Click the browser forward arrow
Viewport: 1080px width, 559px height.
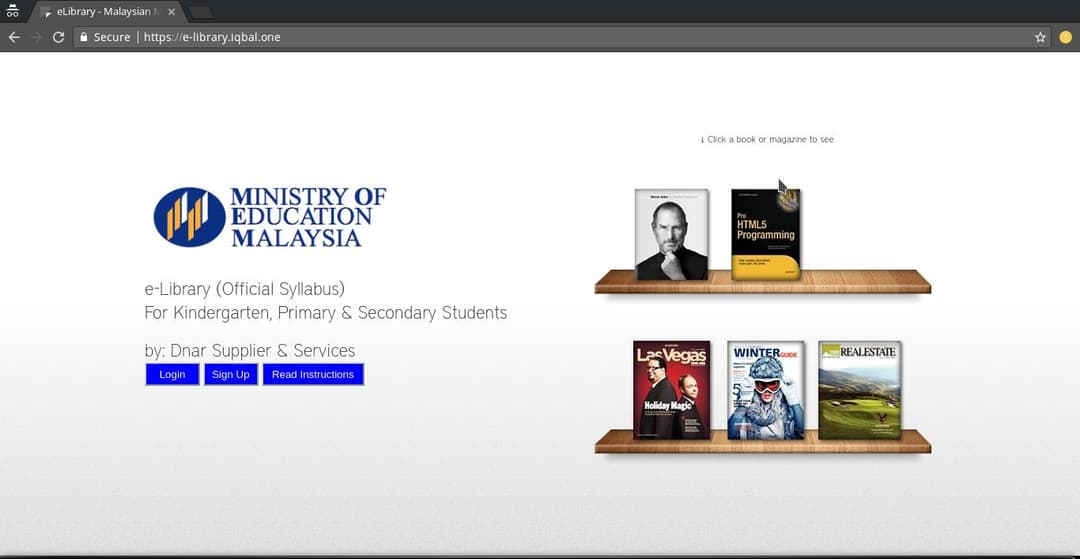37,37
